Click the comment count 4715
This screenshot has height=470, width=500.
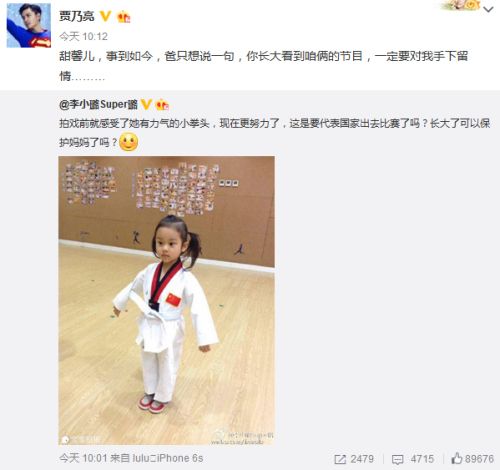[x=422, y=459]
